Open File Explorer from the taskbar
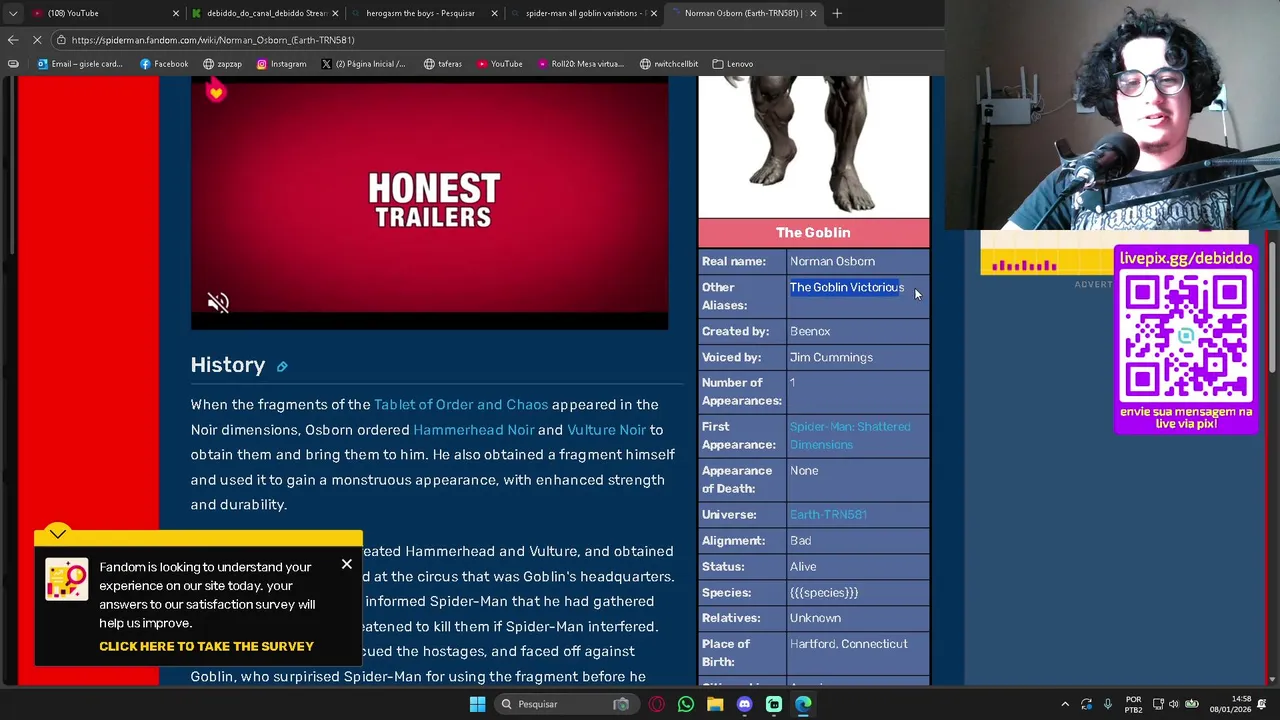The height and width of the screenshot is (720, 1280). point(715,704)
